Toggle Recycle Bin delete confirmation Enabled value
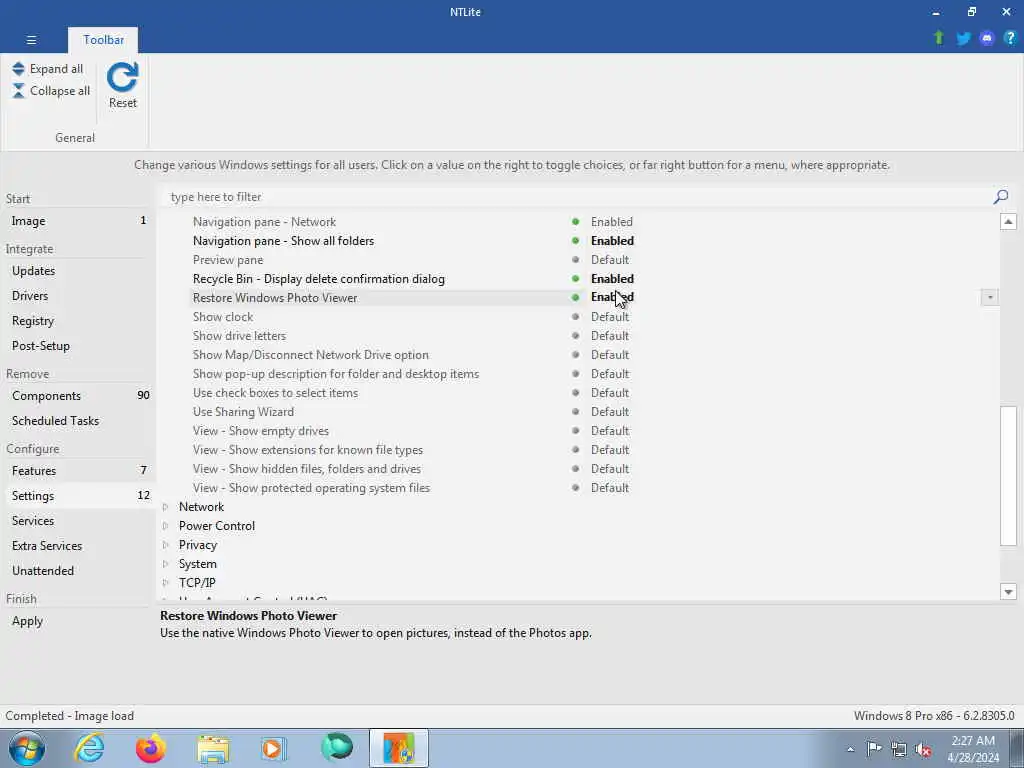The width and height of the screenshot is (1024, 768). tap(612, 279)
